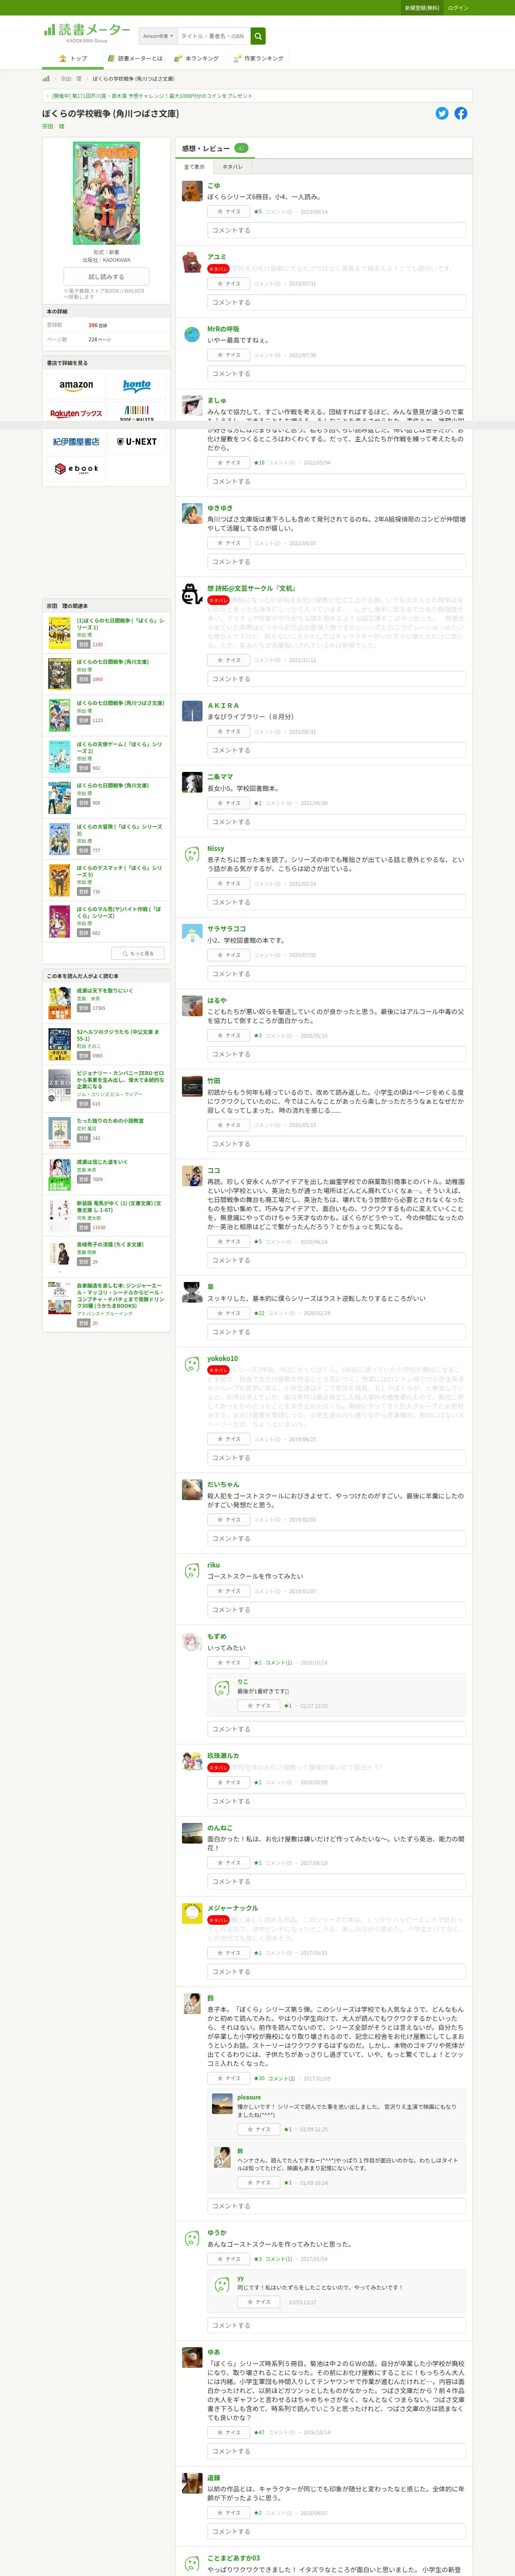
Task: Give ナイス to のんねこ's review
Action: [229, 1863]
